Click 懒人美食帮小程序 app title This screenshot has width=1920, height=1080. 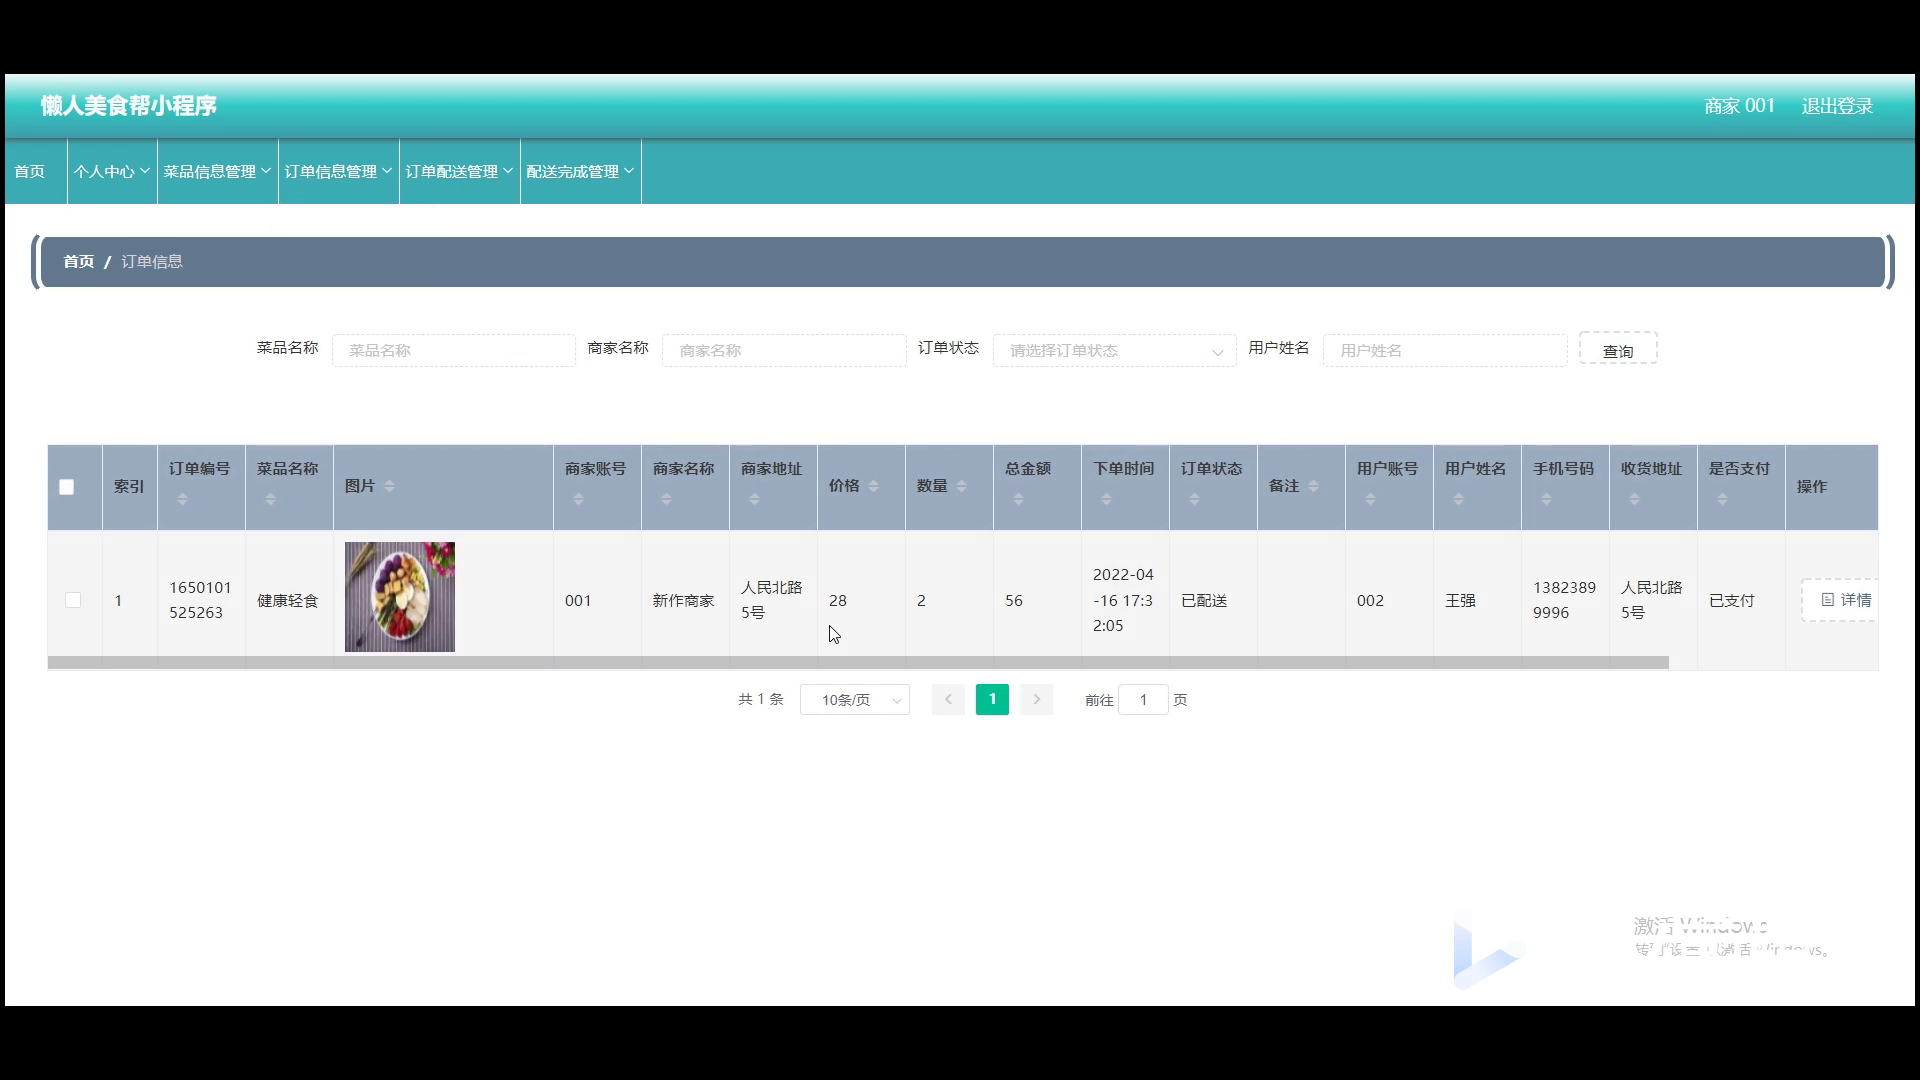[129, 106]
